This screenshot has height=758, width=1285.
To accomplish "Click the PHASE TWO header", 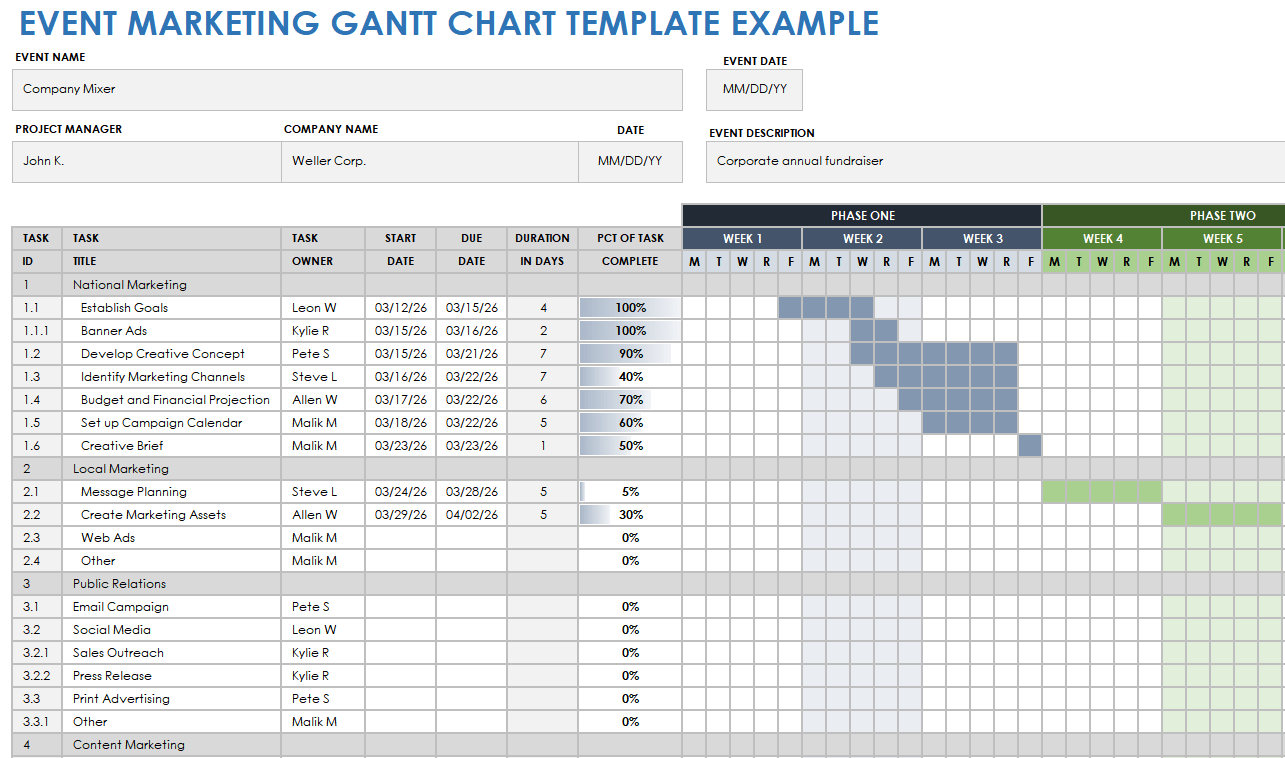I will [1163, 216].
